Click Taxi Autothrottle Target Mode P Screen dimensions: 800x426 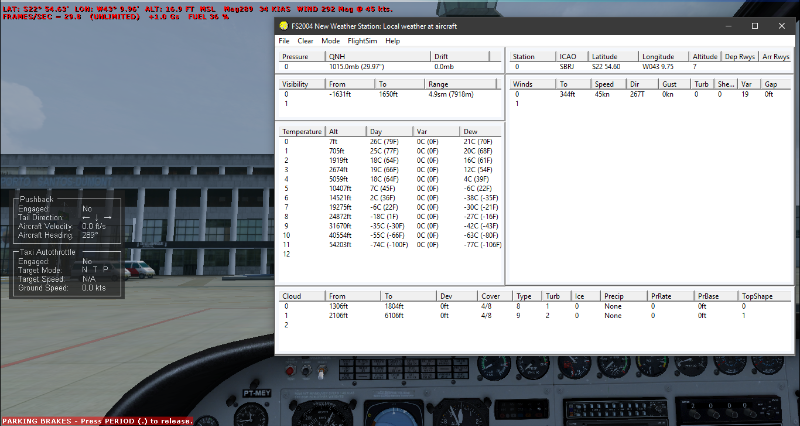click(x=106, y=269)
